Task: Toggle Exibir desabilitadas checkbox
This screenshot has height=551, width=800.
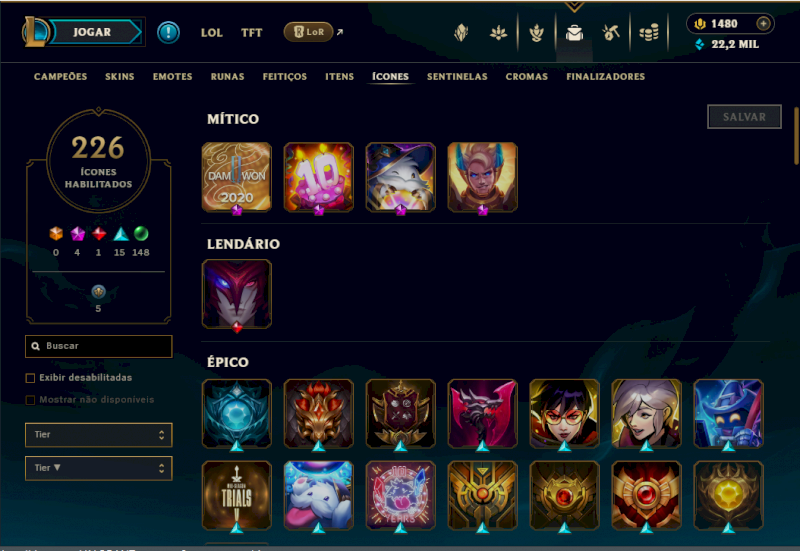Action: 30,378
